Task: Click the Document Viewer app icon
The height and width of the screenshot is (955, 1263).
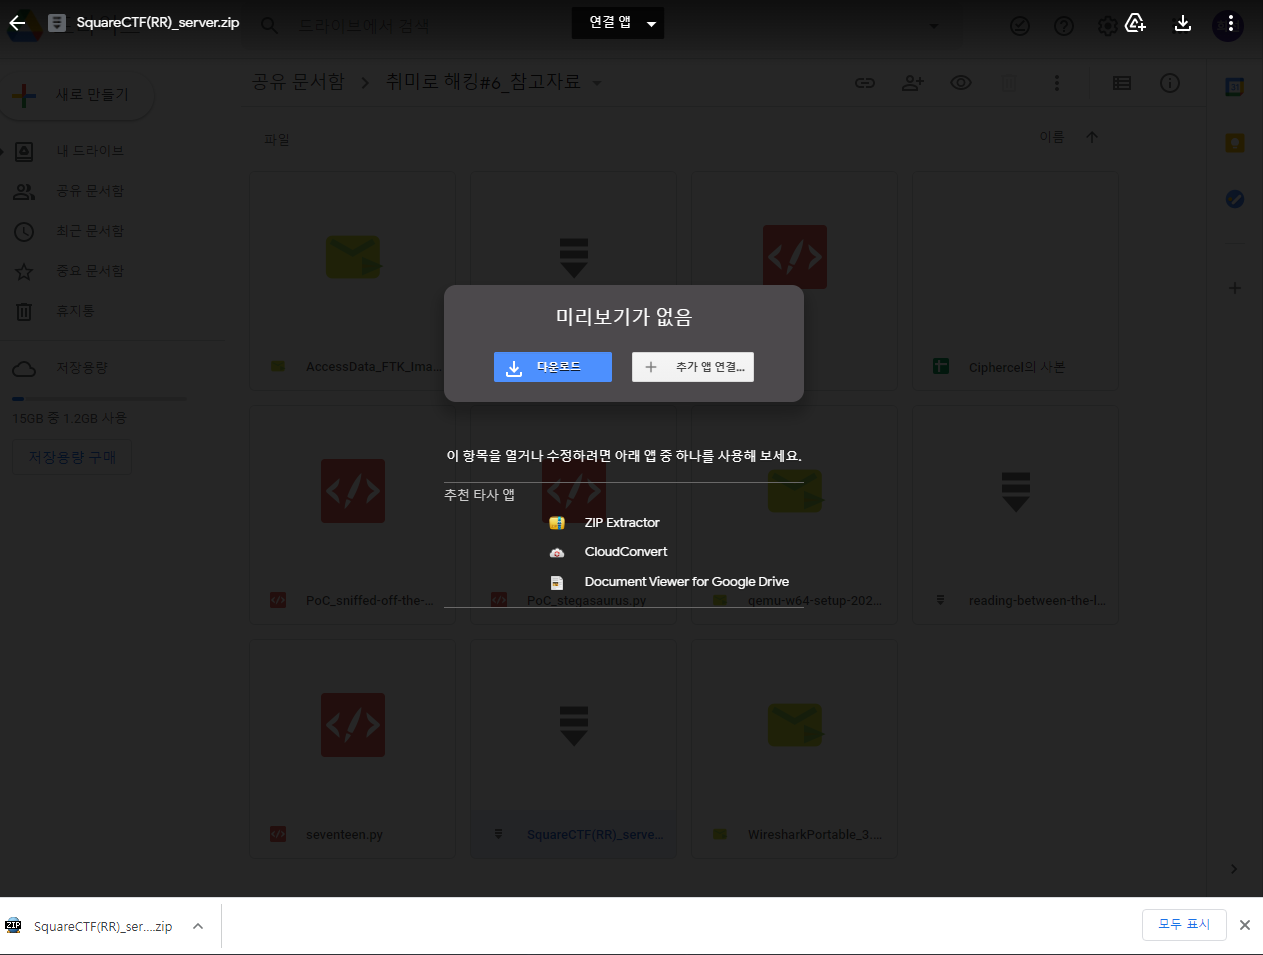Action: click(557, 582)
